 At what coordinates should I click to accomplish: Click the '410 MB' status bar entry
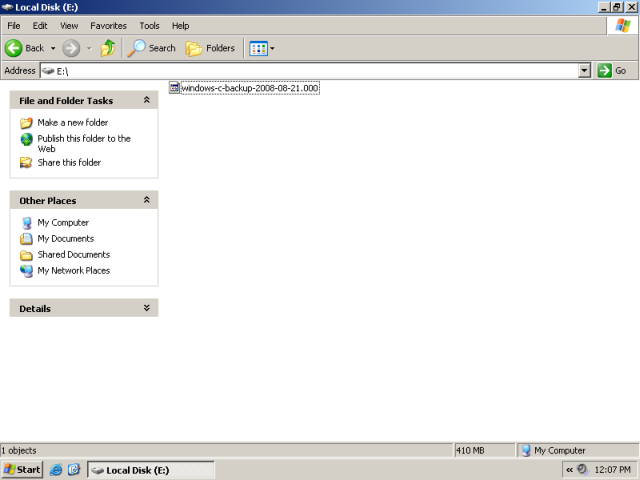(470, 451)
